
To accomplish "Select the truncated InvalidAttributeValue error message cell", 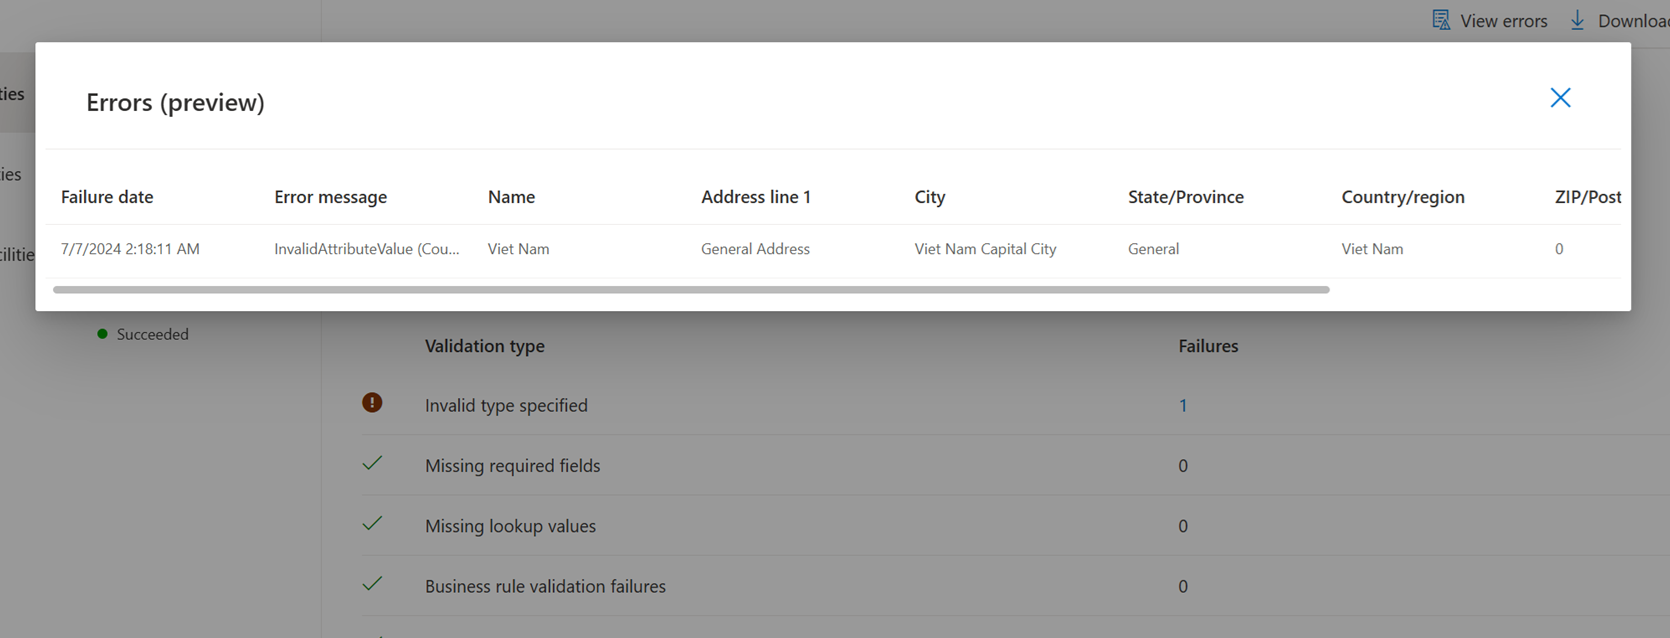I will coord(366,249).
